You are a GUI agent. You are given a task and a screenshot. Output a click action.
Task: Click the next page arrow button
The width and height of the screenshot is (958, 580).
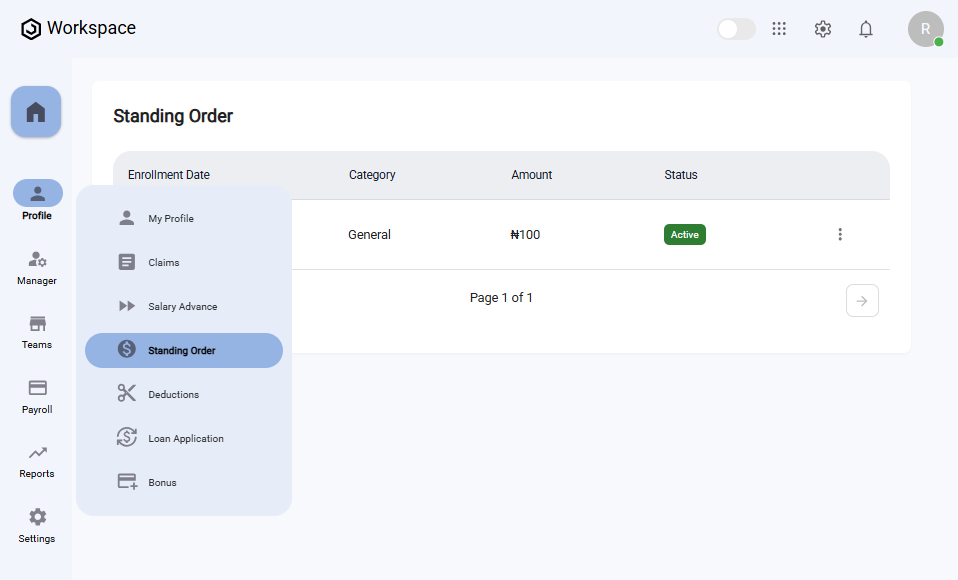tap(862, 301)
